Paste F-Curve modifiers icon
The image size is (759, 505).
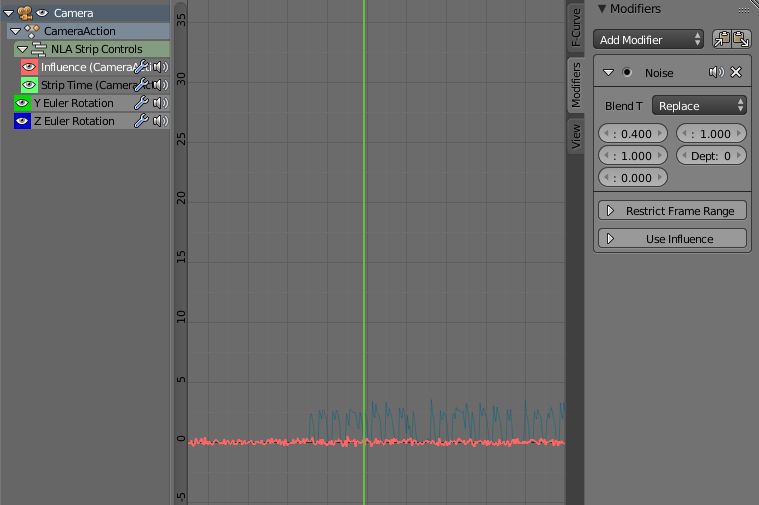pos(741,39)
